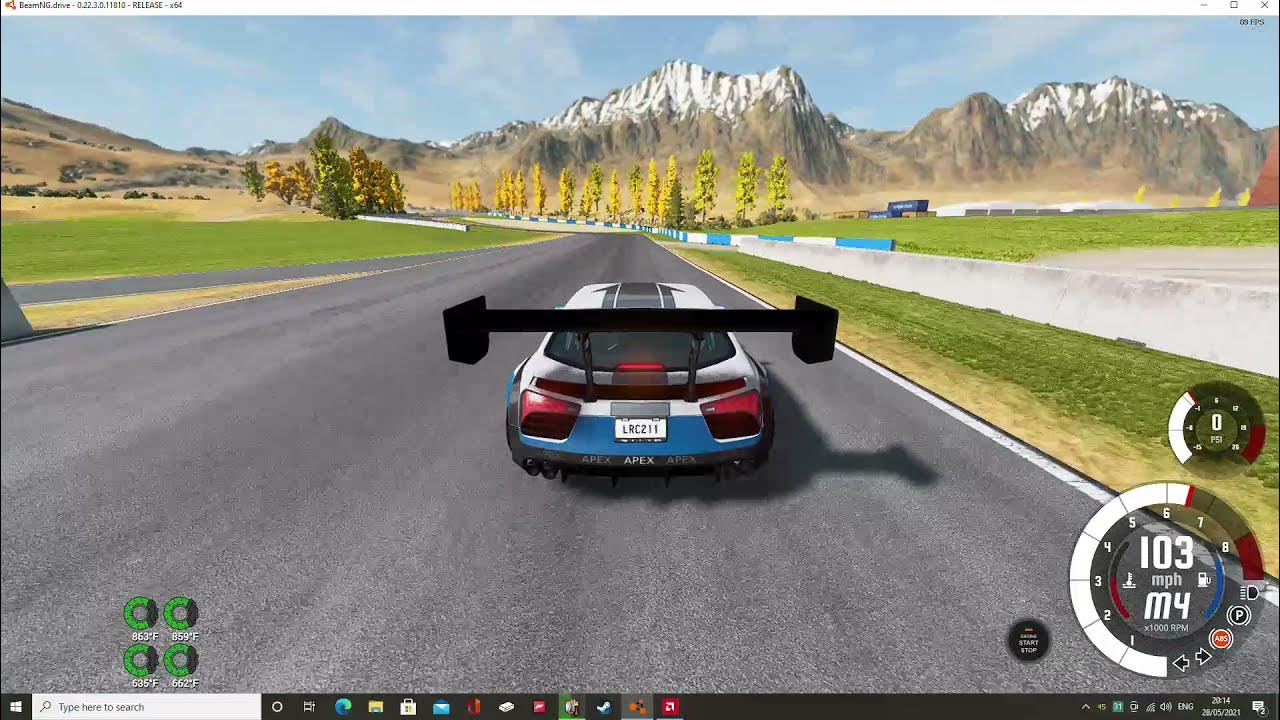The width and height of the screenshot is (1280, 720).
Task: Click the engine temperature gauge icon
Action: [x=1129, y=580]
